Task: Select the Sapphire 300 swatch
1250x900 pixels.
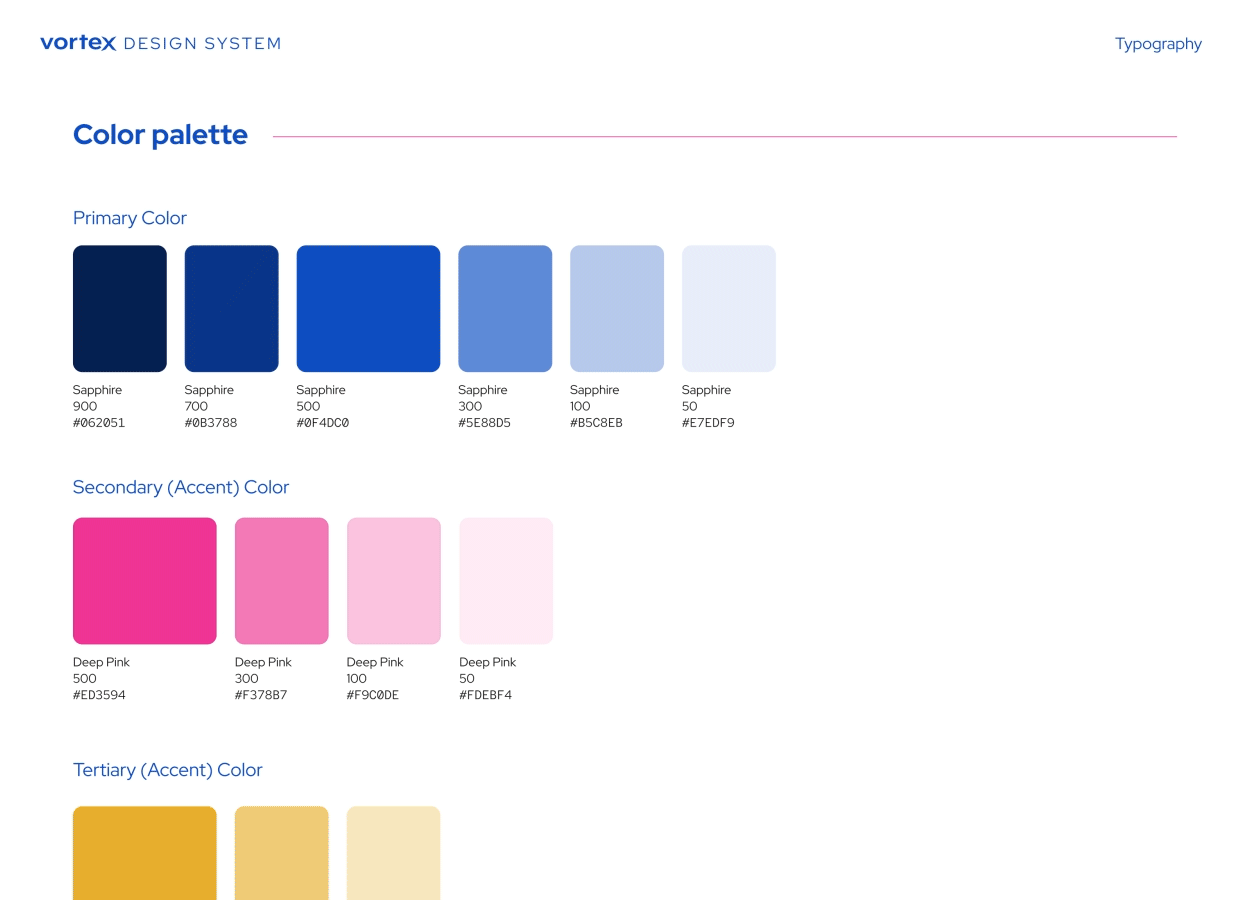Action: (505, 309)
